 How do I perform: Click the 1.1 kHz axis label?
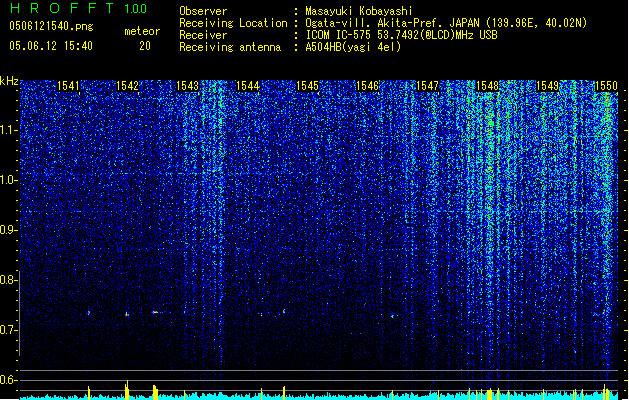pos(9,130)
